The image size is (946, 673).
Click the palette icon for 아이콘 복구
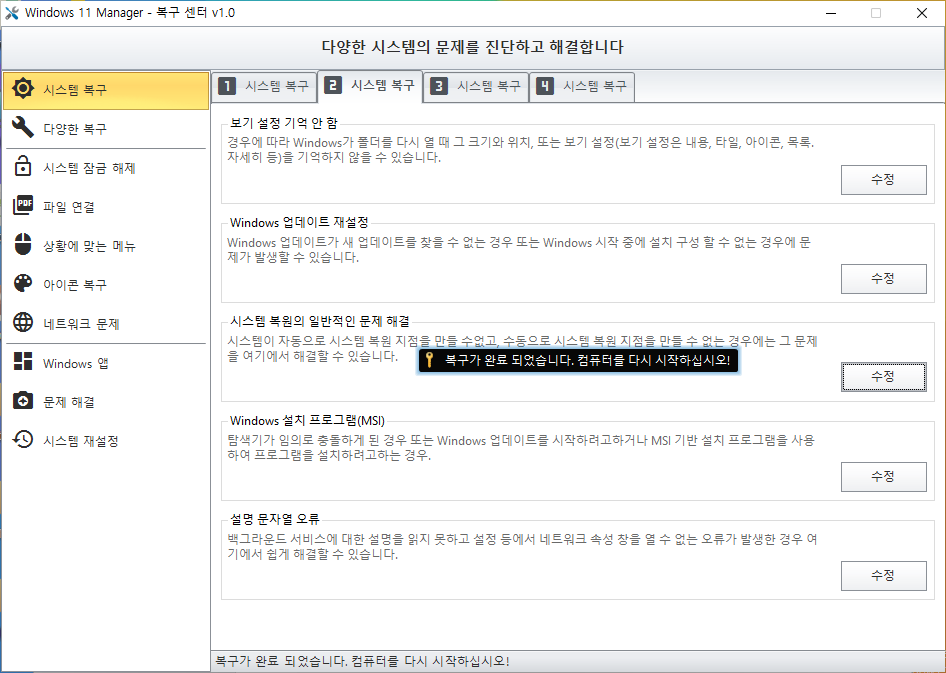pos(23,283)
